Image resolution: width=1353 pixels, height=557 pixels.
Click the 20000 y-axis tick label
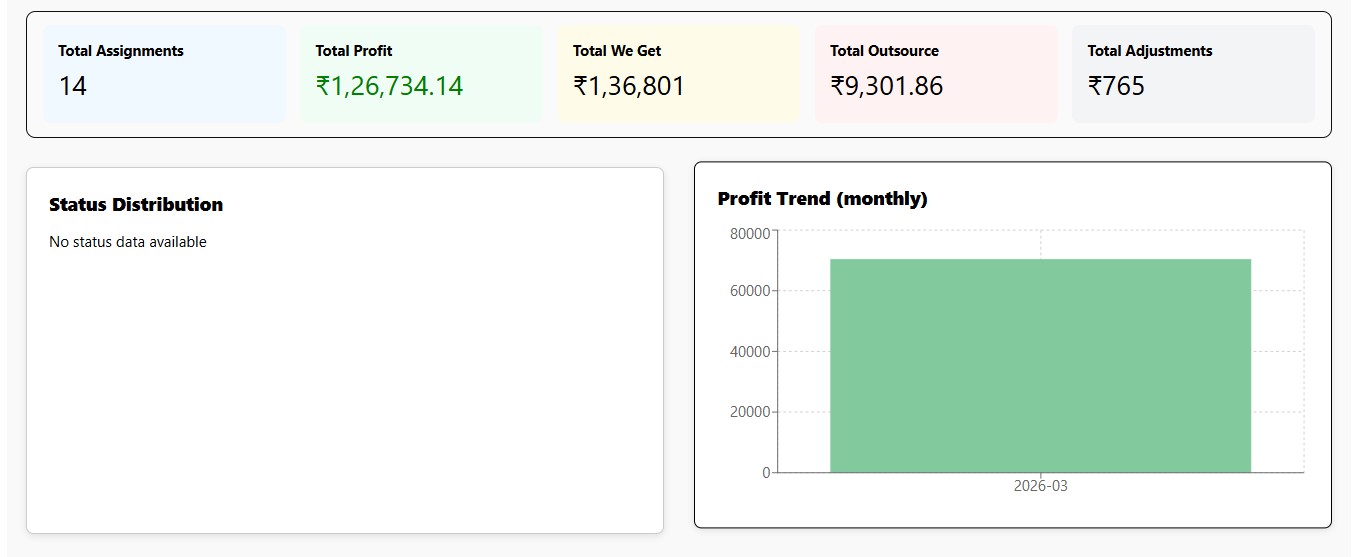click(750, 412)
